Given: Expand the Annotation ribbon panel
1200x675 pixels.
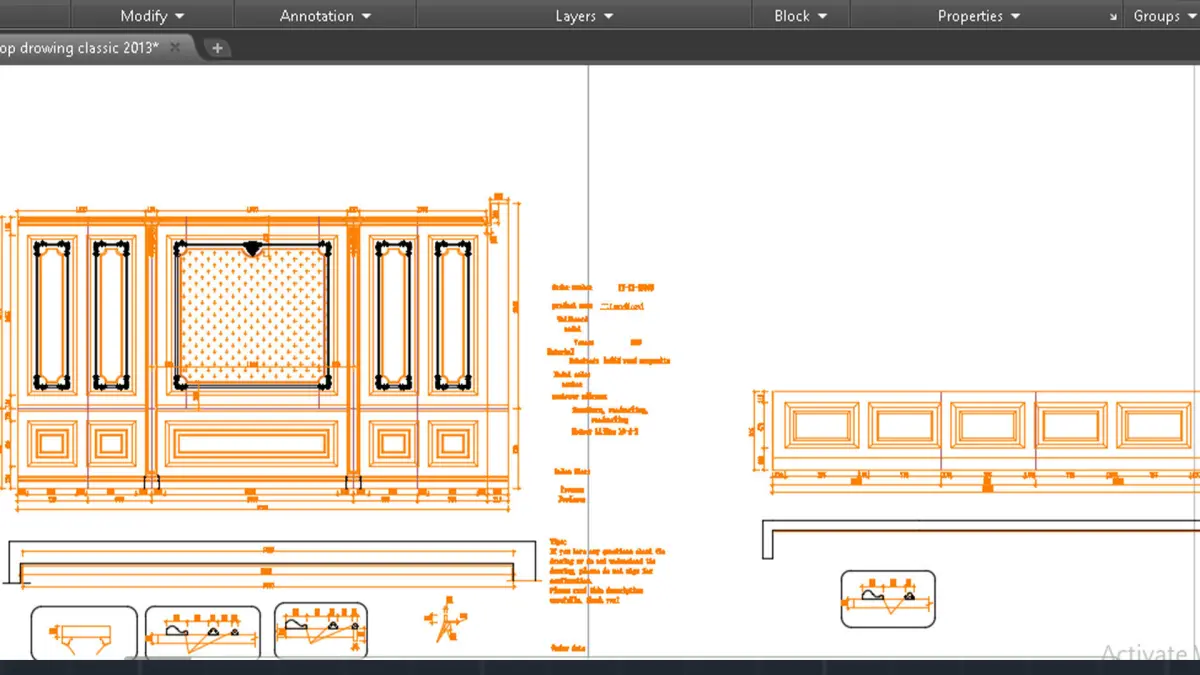Looking at the screenshot, I should point(325,16).
